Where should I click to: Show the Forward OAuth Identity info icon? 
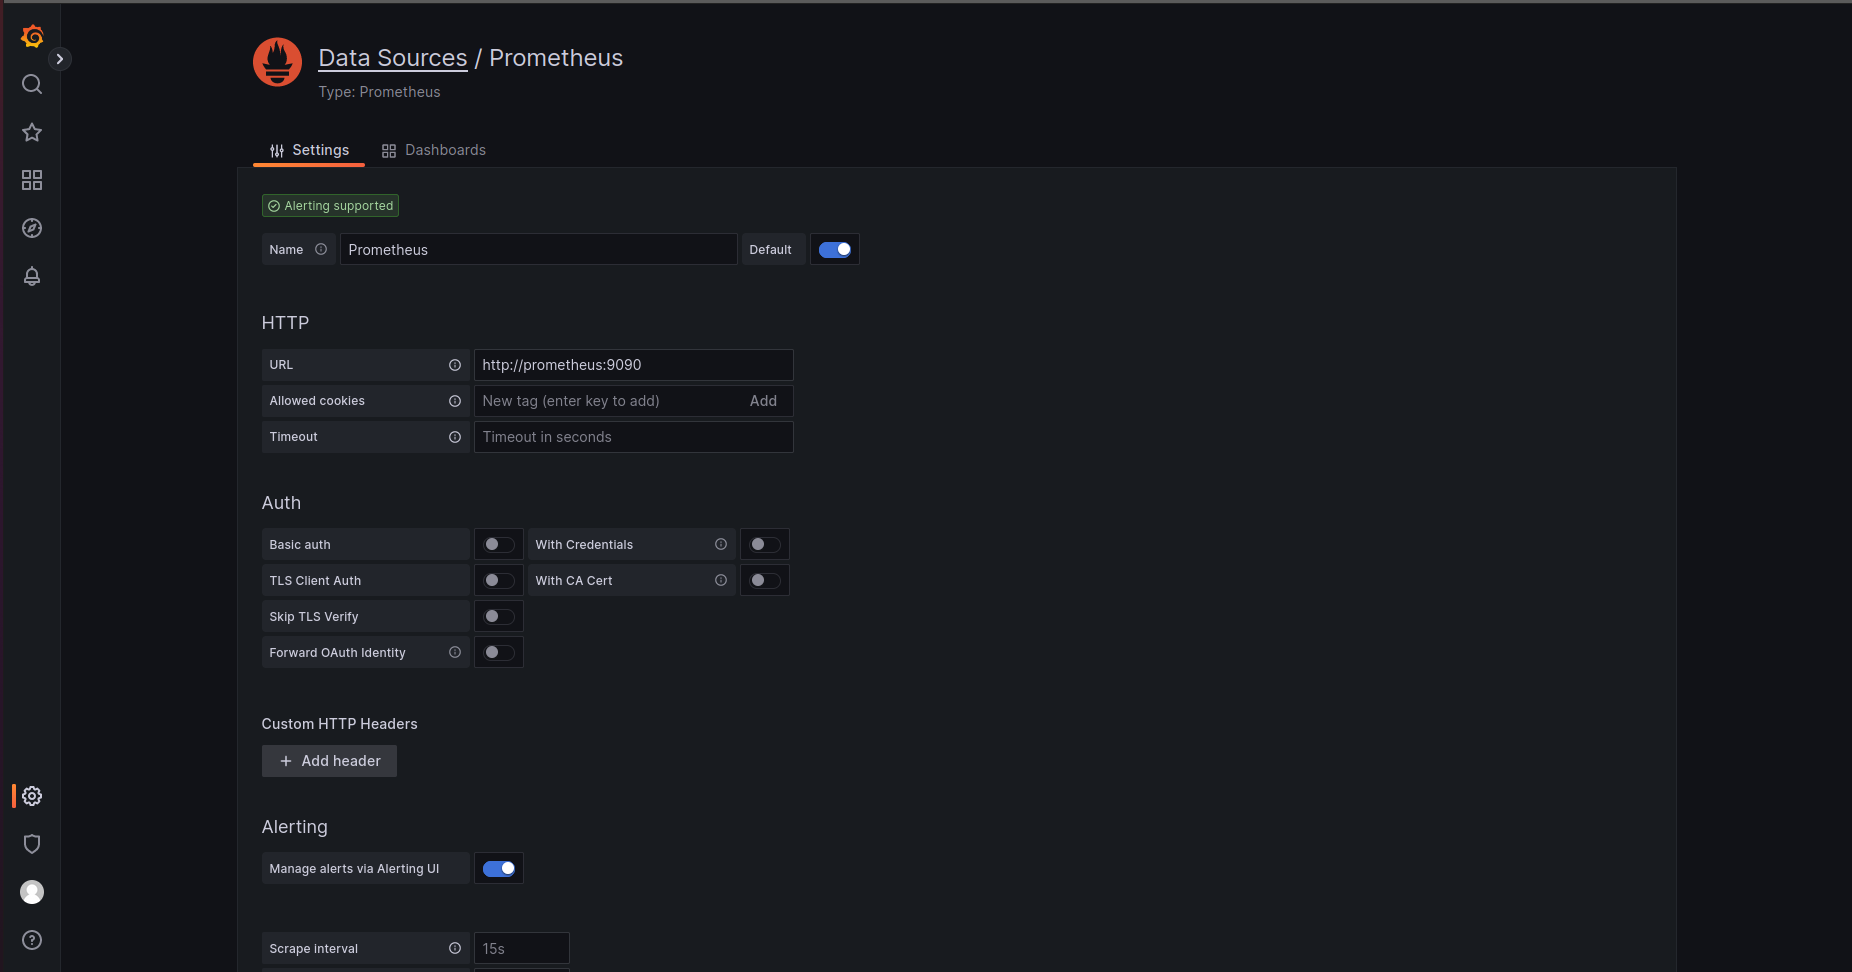(x=455, y=653)
